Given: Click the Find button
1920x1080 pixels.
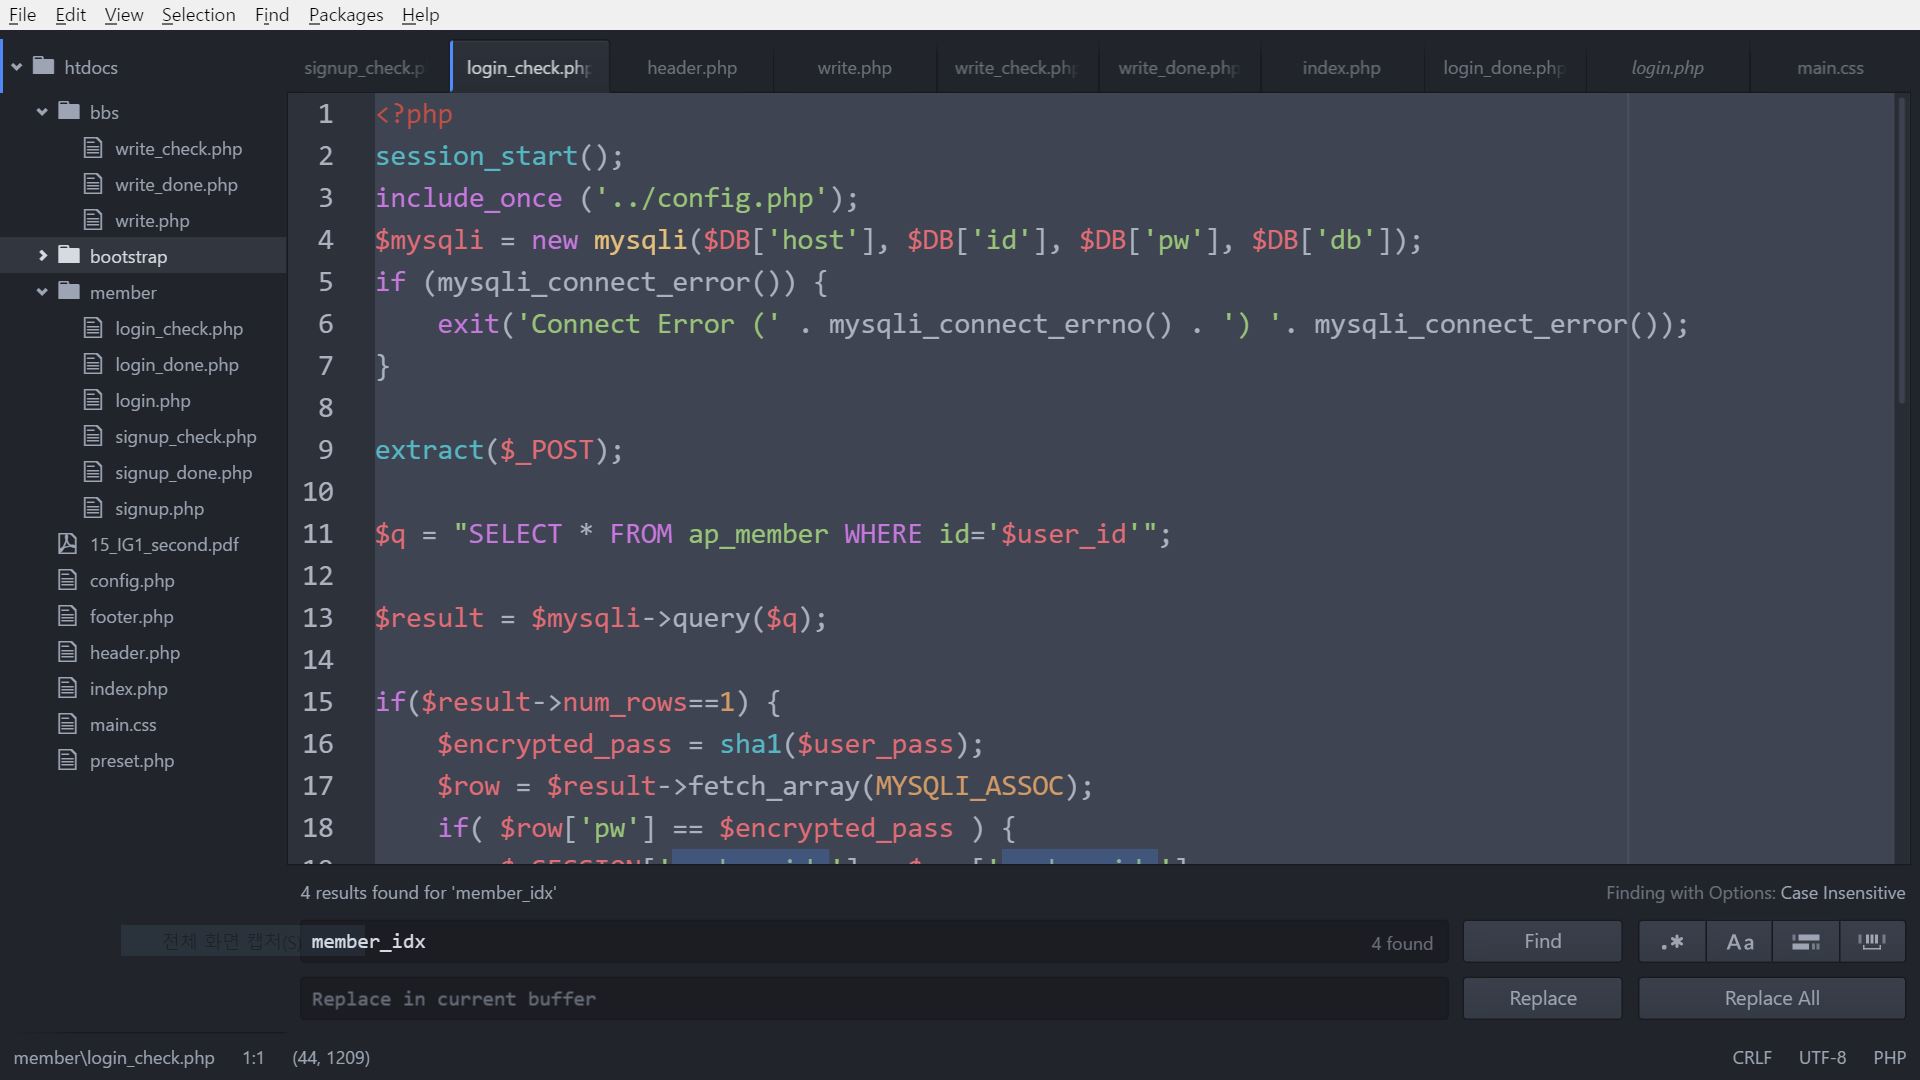Looking at the screenshot, I should pyautogui.click(x=1541, y=942).
